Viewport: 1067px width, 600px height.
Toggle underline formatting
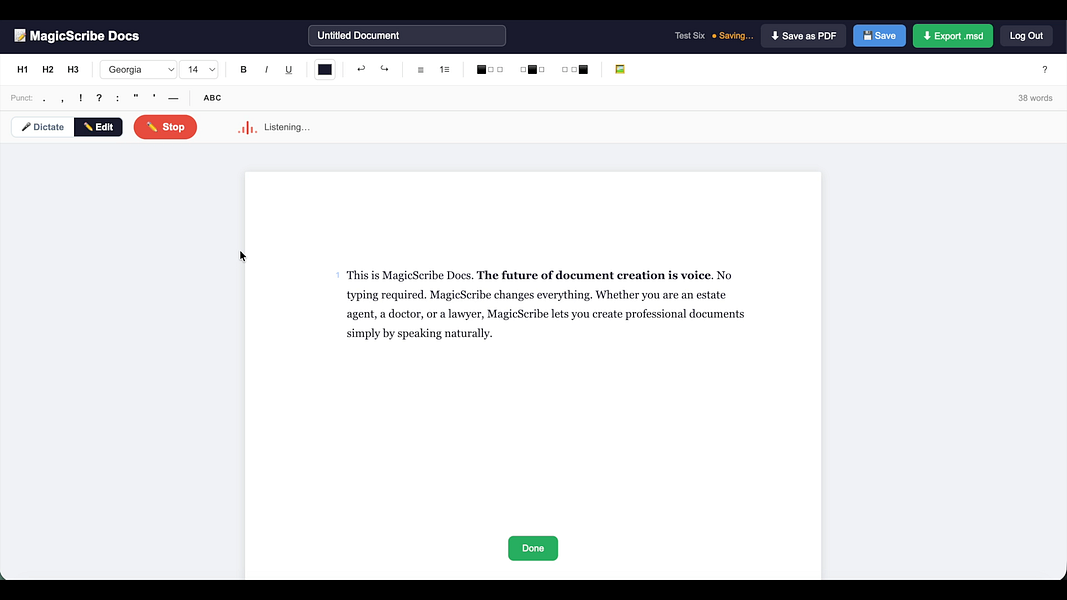289,69
